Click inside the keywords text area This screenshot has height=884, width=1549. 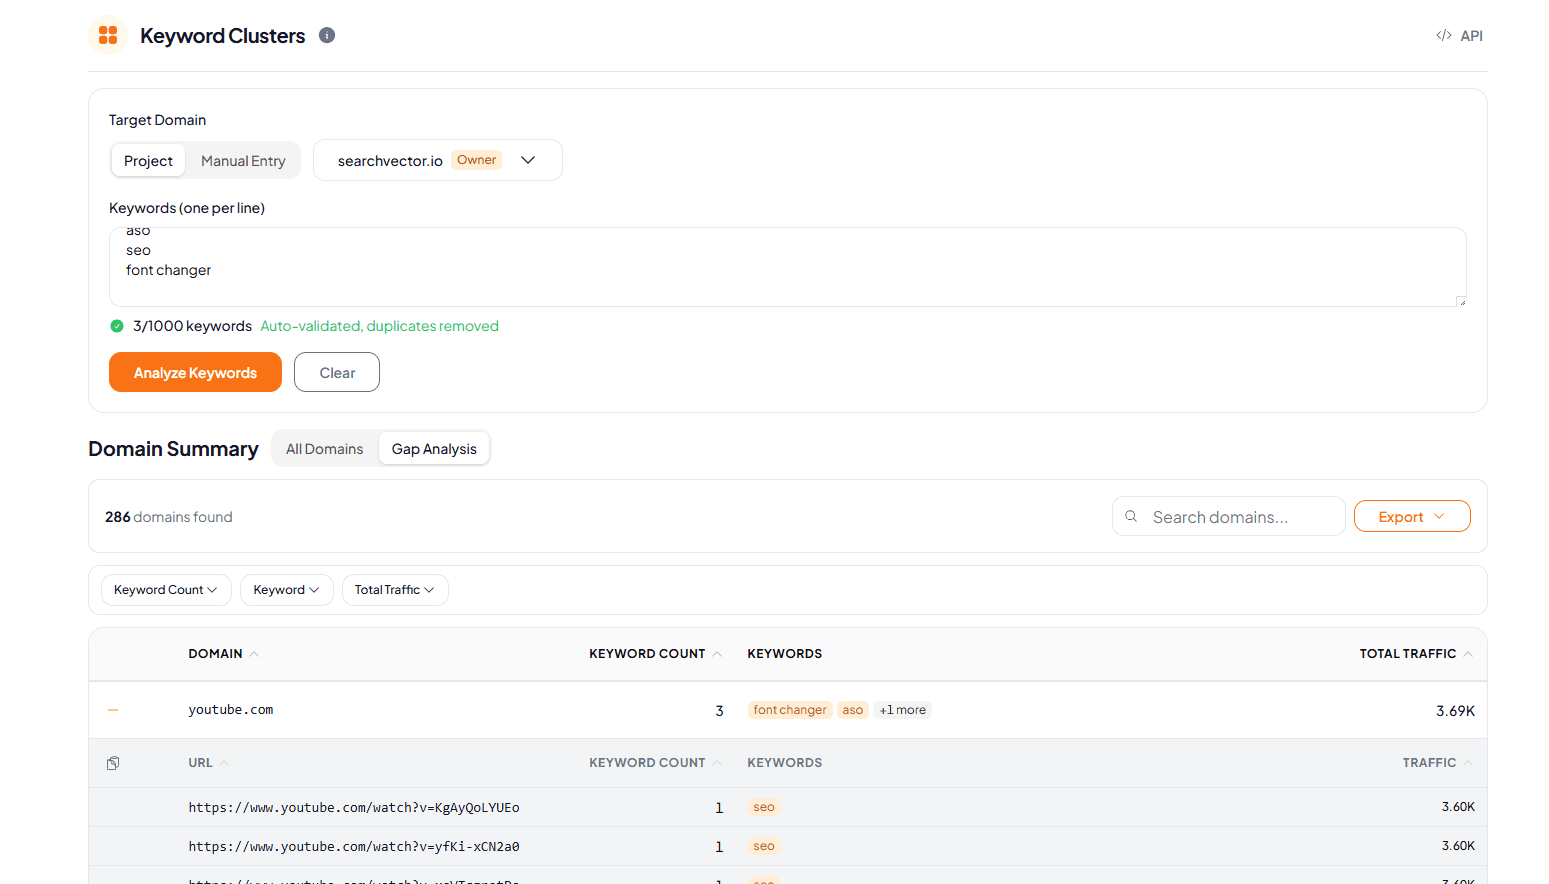[787, 267]
